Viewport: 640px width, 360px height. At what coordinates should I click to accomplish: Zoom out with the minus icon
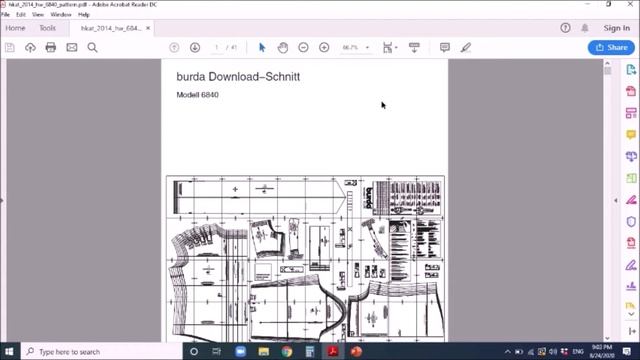[x=303, y=47]
